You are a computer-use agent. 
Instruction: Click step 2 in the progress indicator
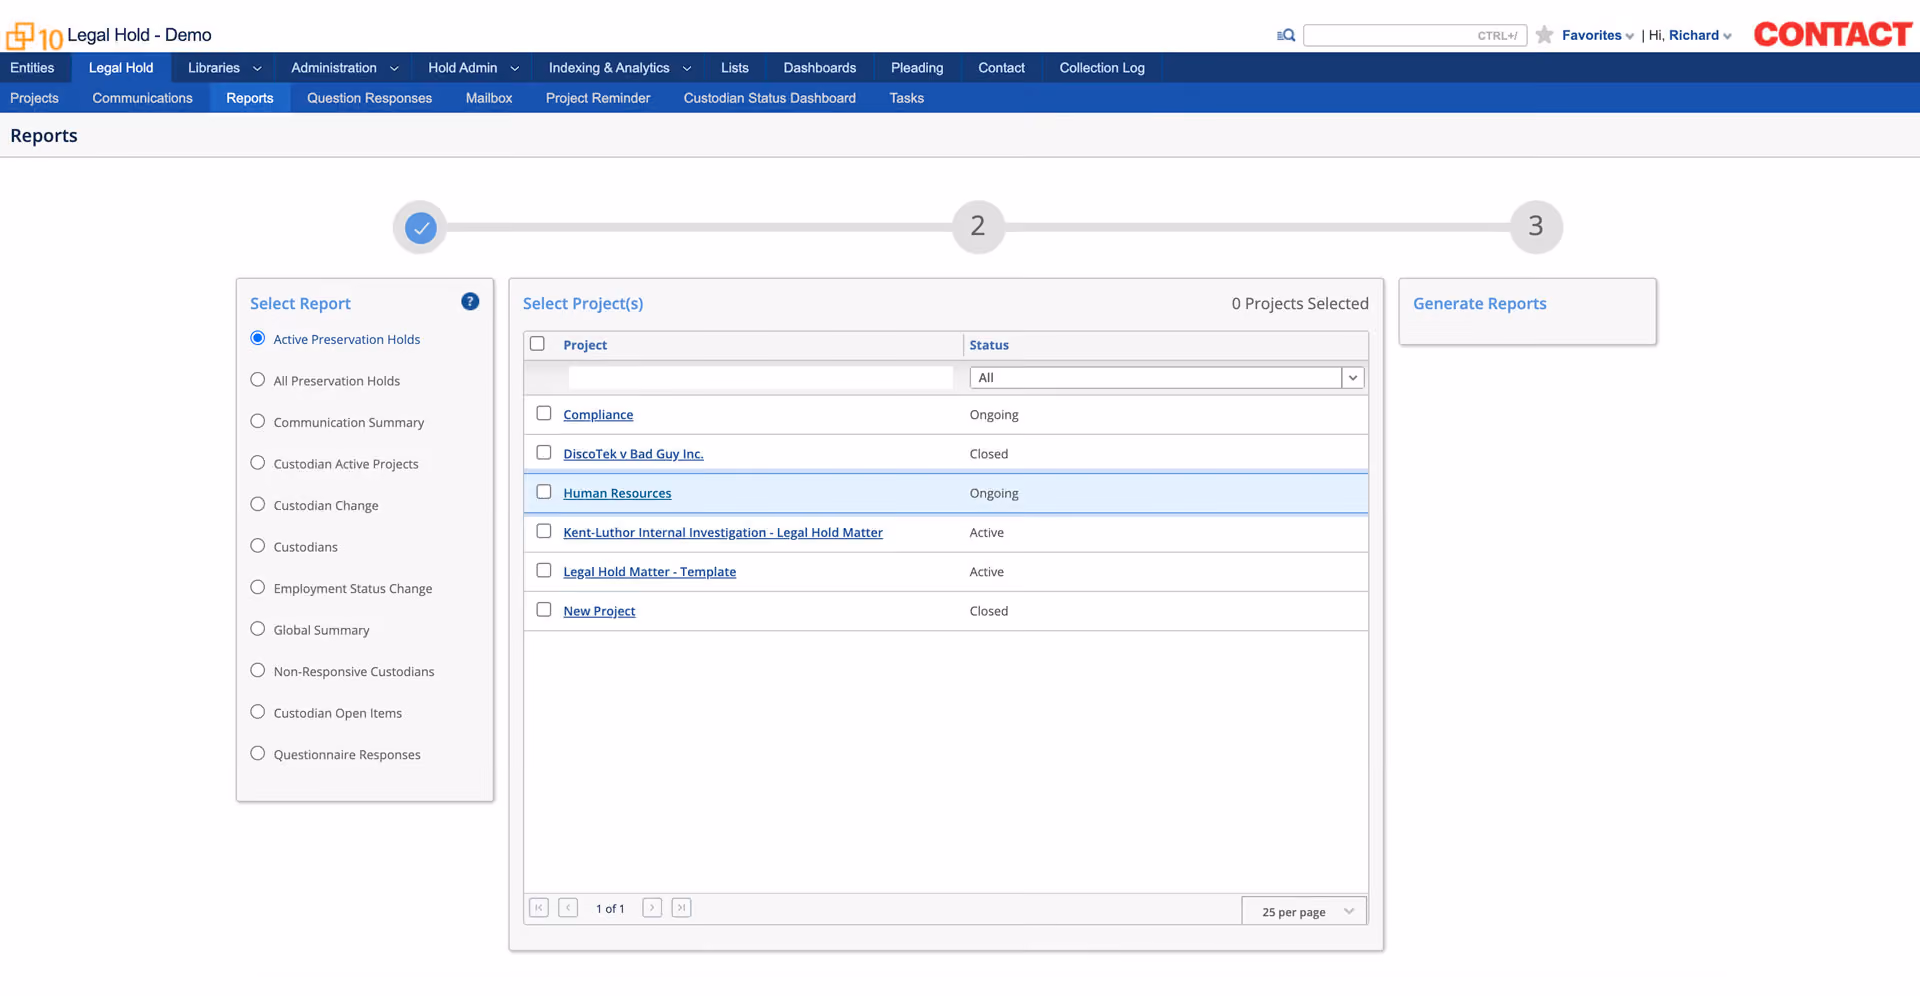coord(978,227)
